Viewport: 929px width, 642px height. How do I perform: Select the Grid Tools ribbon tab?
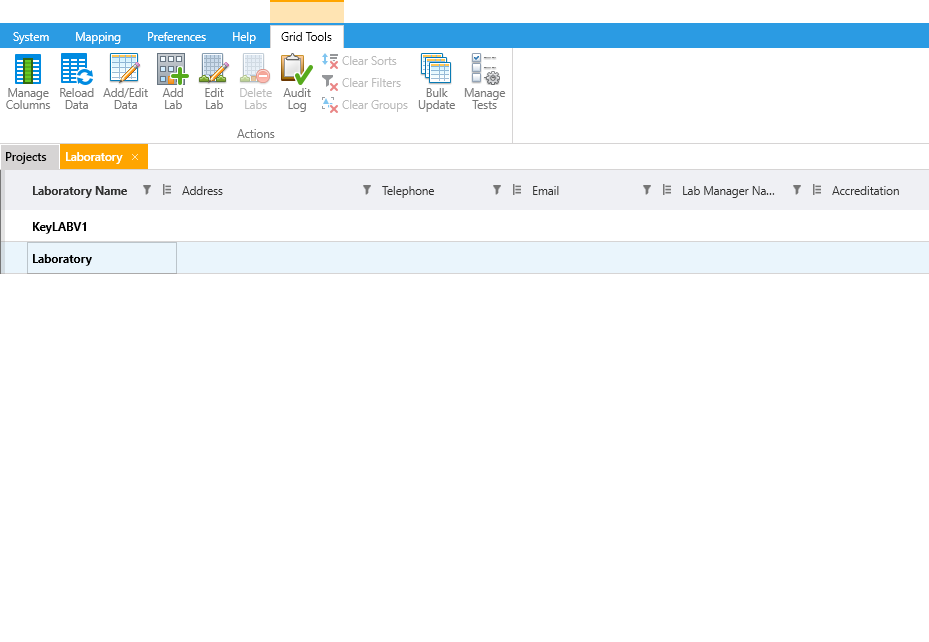pyautogui.click(x=306, y=37)
